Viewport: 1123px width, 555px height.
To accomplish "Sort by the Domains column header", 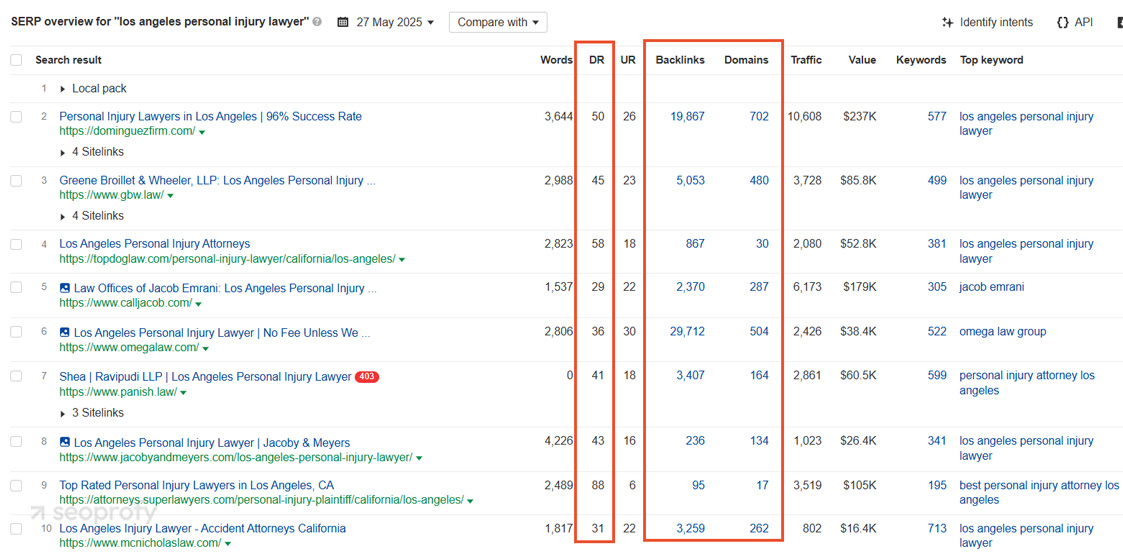I will [746, 60].
